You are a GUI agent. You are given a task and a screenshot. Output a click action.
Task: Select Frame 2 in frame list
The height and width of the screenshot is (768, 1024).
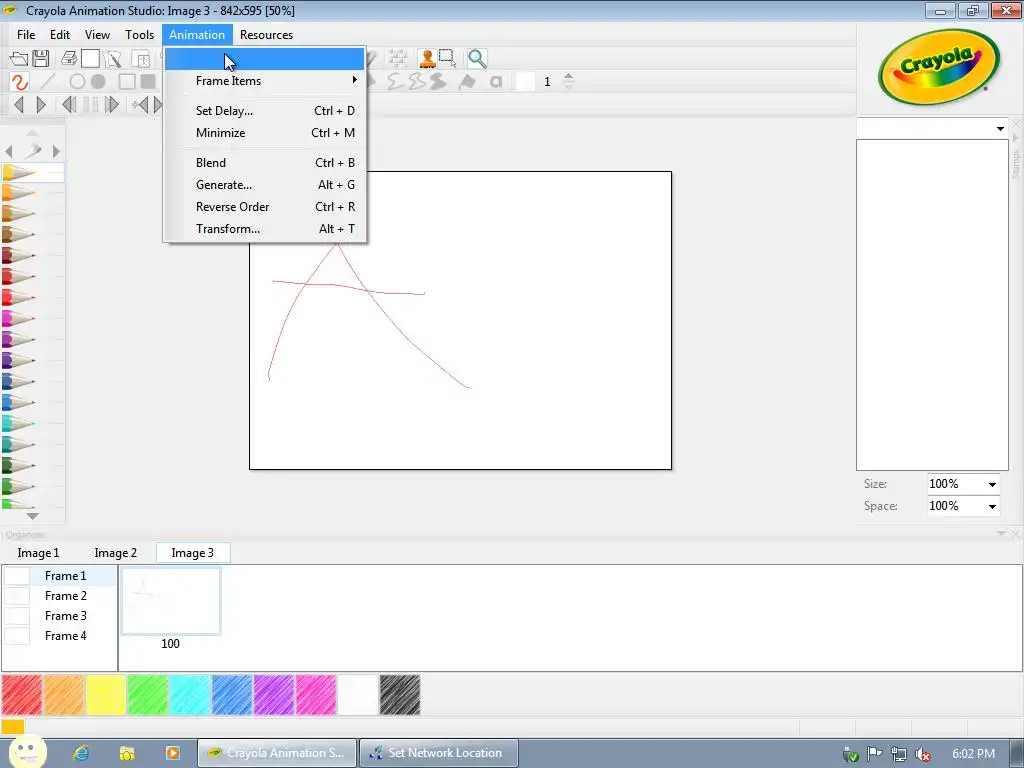coord(59,596)
